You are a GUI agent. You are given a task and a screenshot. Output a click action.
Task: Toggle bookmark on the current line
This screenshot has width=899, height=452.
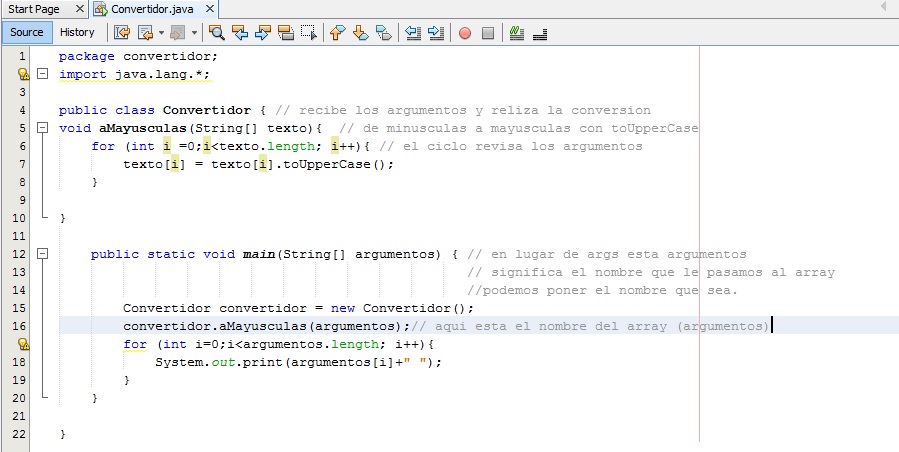coord(383,32)
